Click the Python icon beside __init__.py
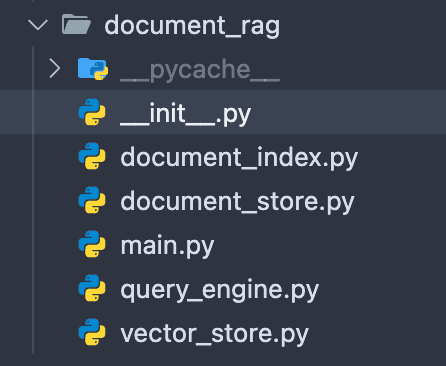 tap(92, 112)
